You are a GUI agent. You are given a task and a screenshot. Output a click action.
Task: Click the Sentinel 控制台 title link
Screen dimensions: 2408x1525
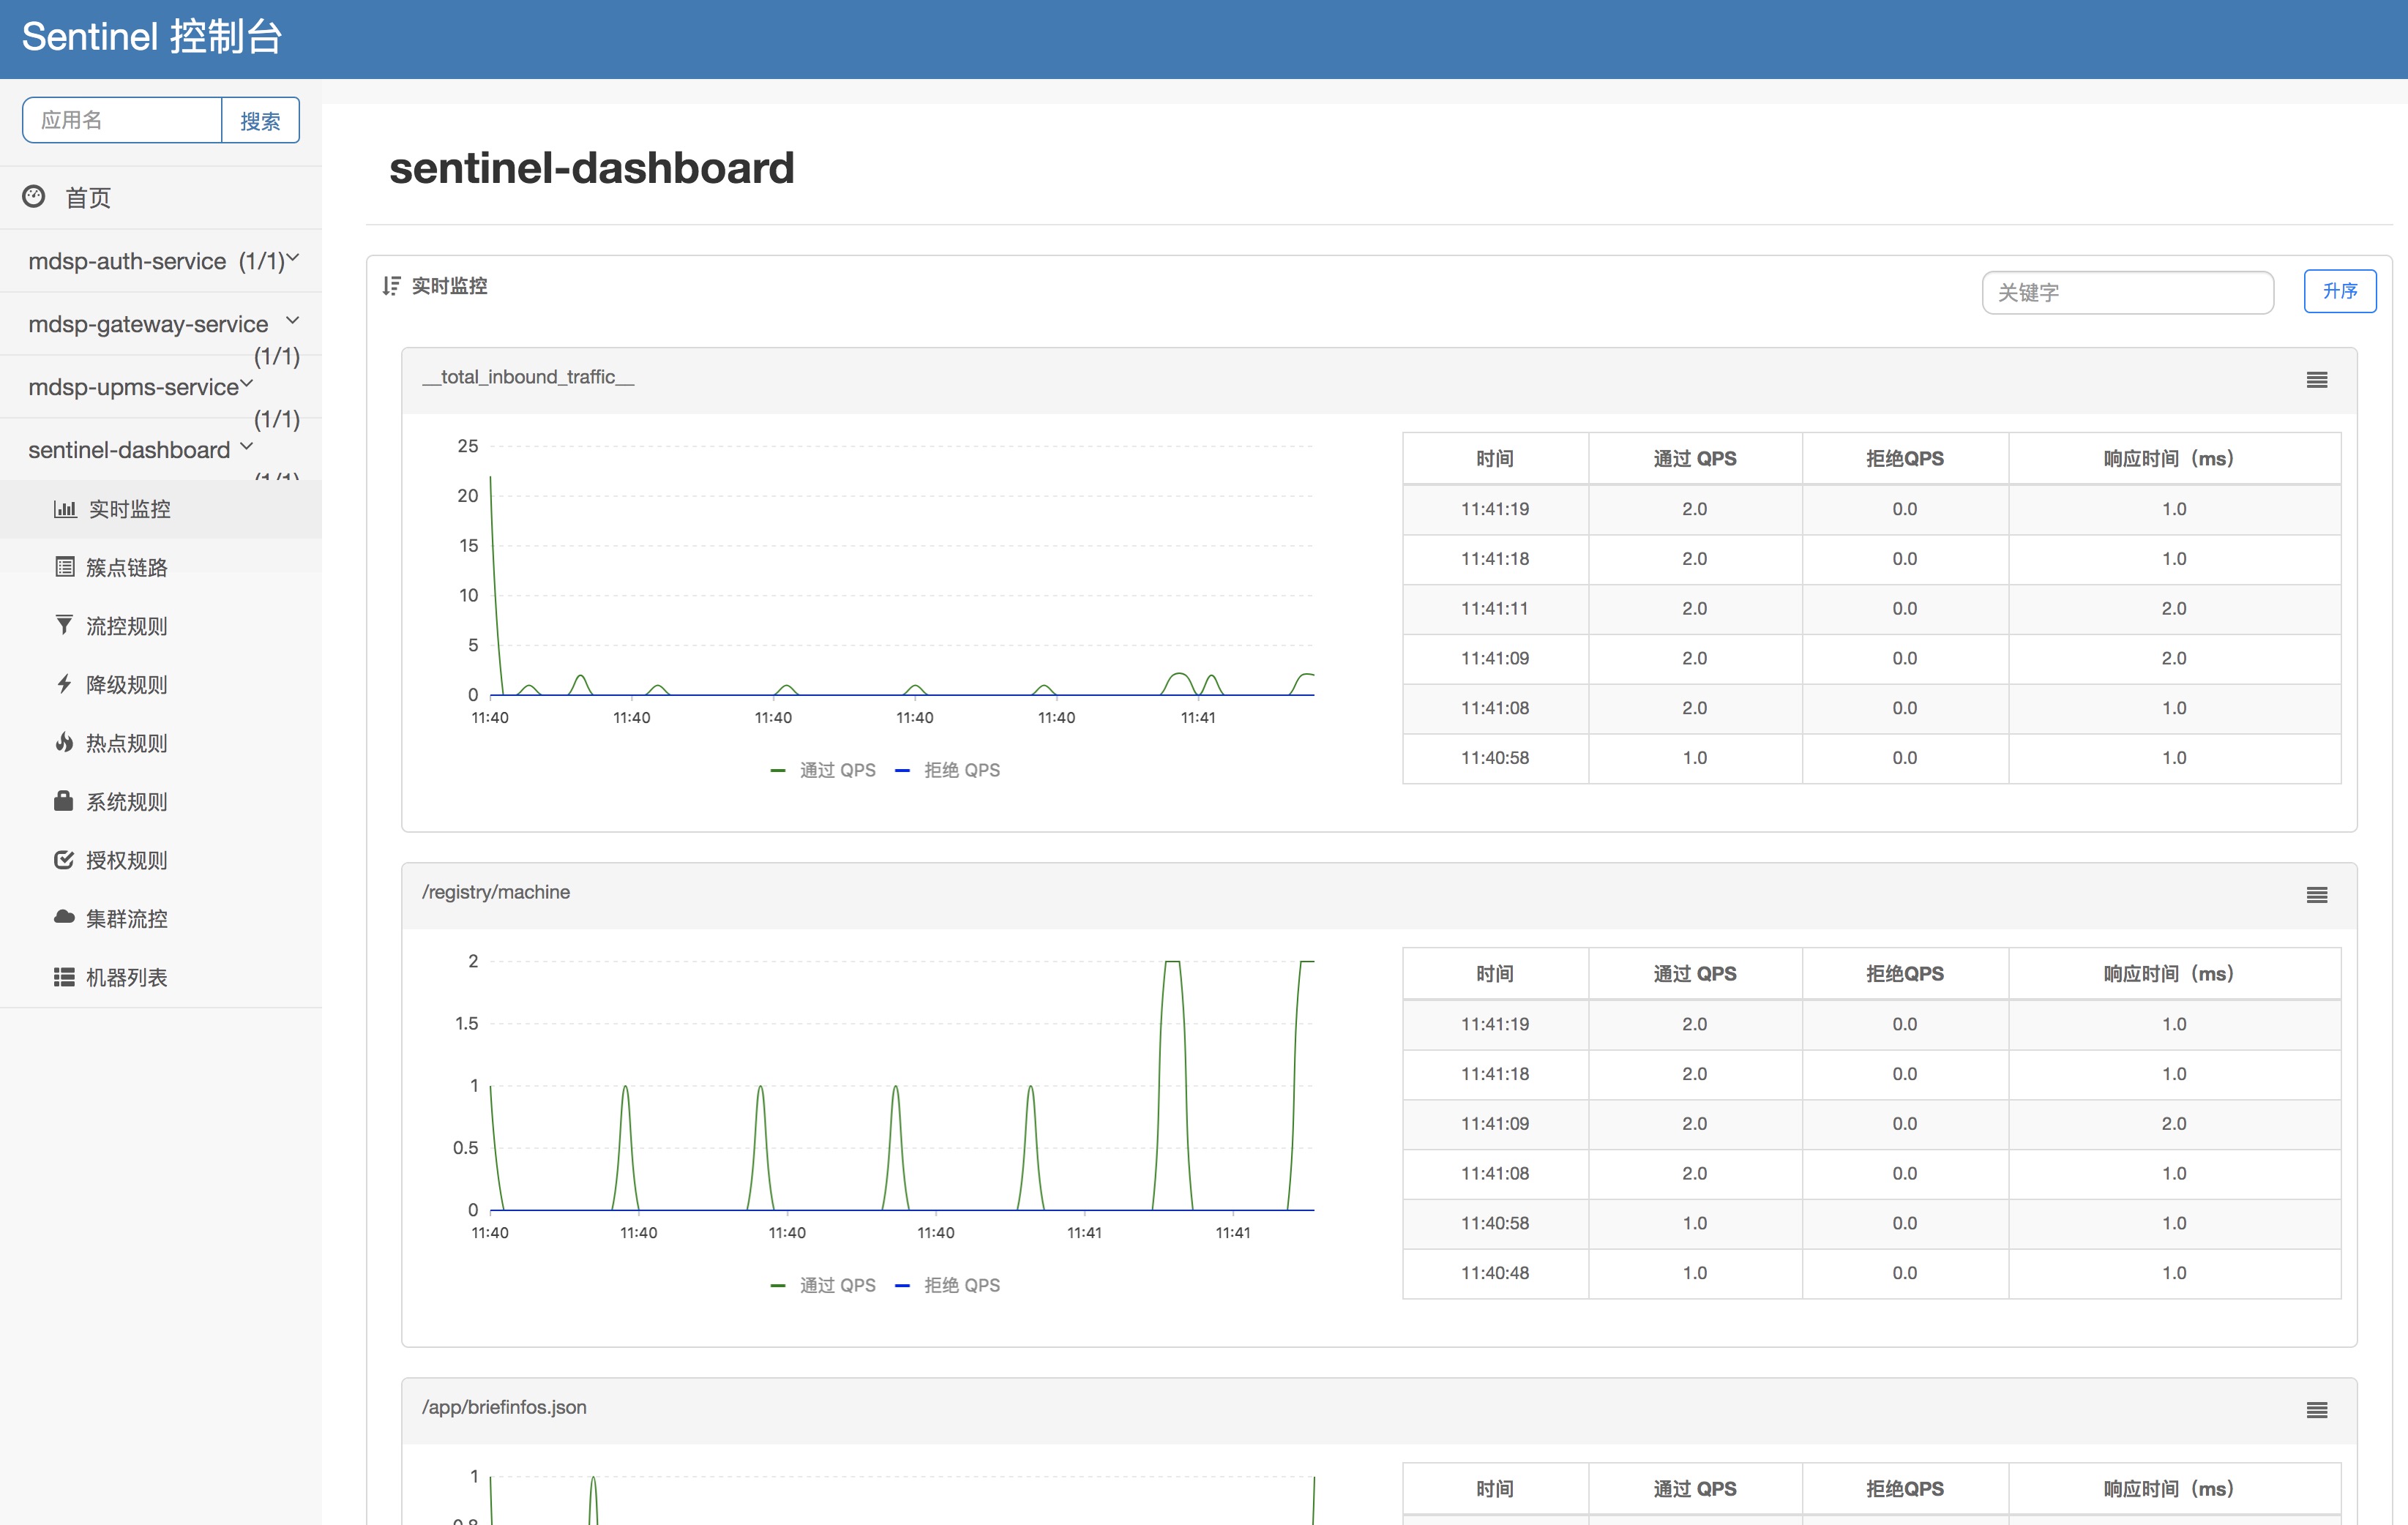[x=152, y=37]
